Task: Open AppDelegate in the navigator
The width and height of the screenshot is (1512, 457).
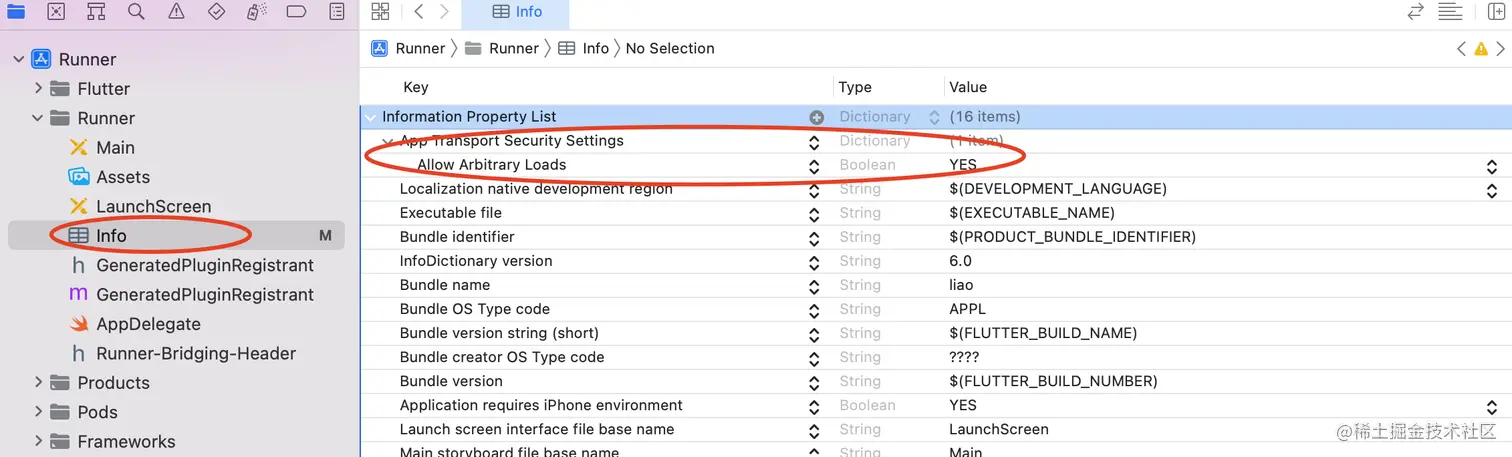Action: pyautogui.click(x=148, y=324)
